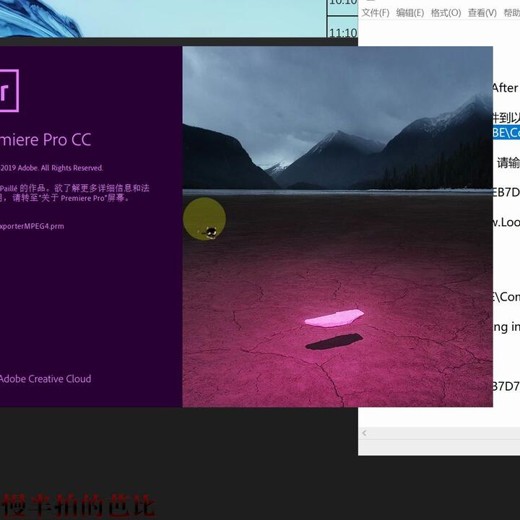The width and height of the screenshot is (520, 520).
Task: Click the "Adobe Creative Cloud" label
Action: [45, 379]
